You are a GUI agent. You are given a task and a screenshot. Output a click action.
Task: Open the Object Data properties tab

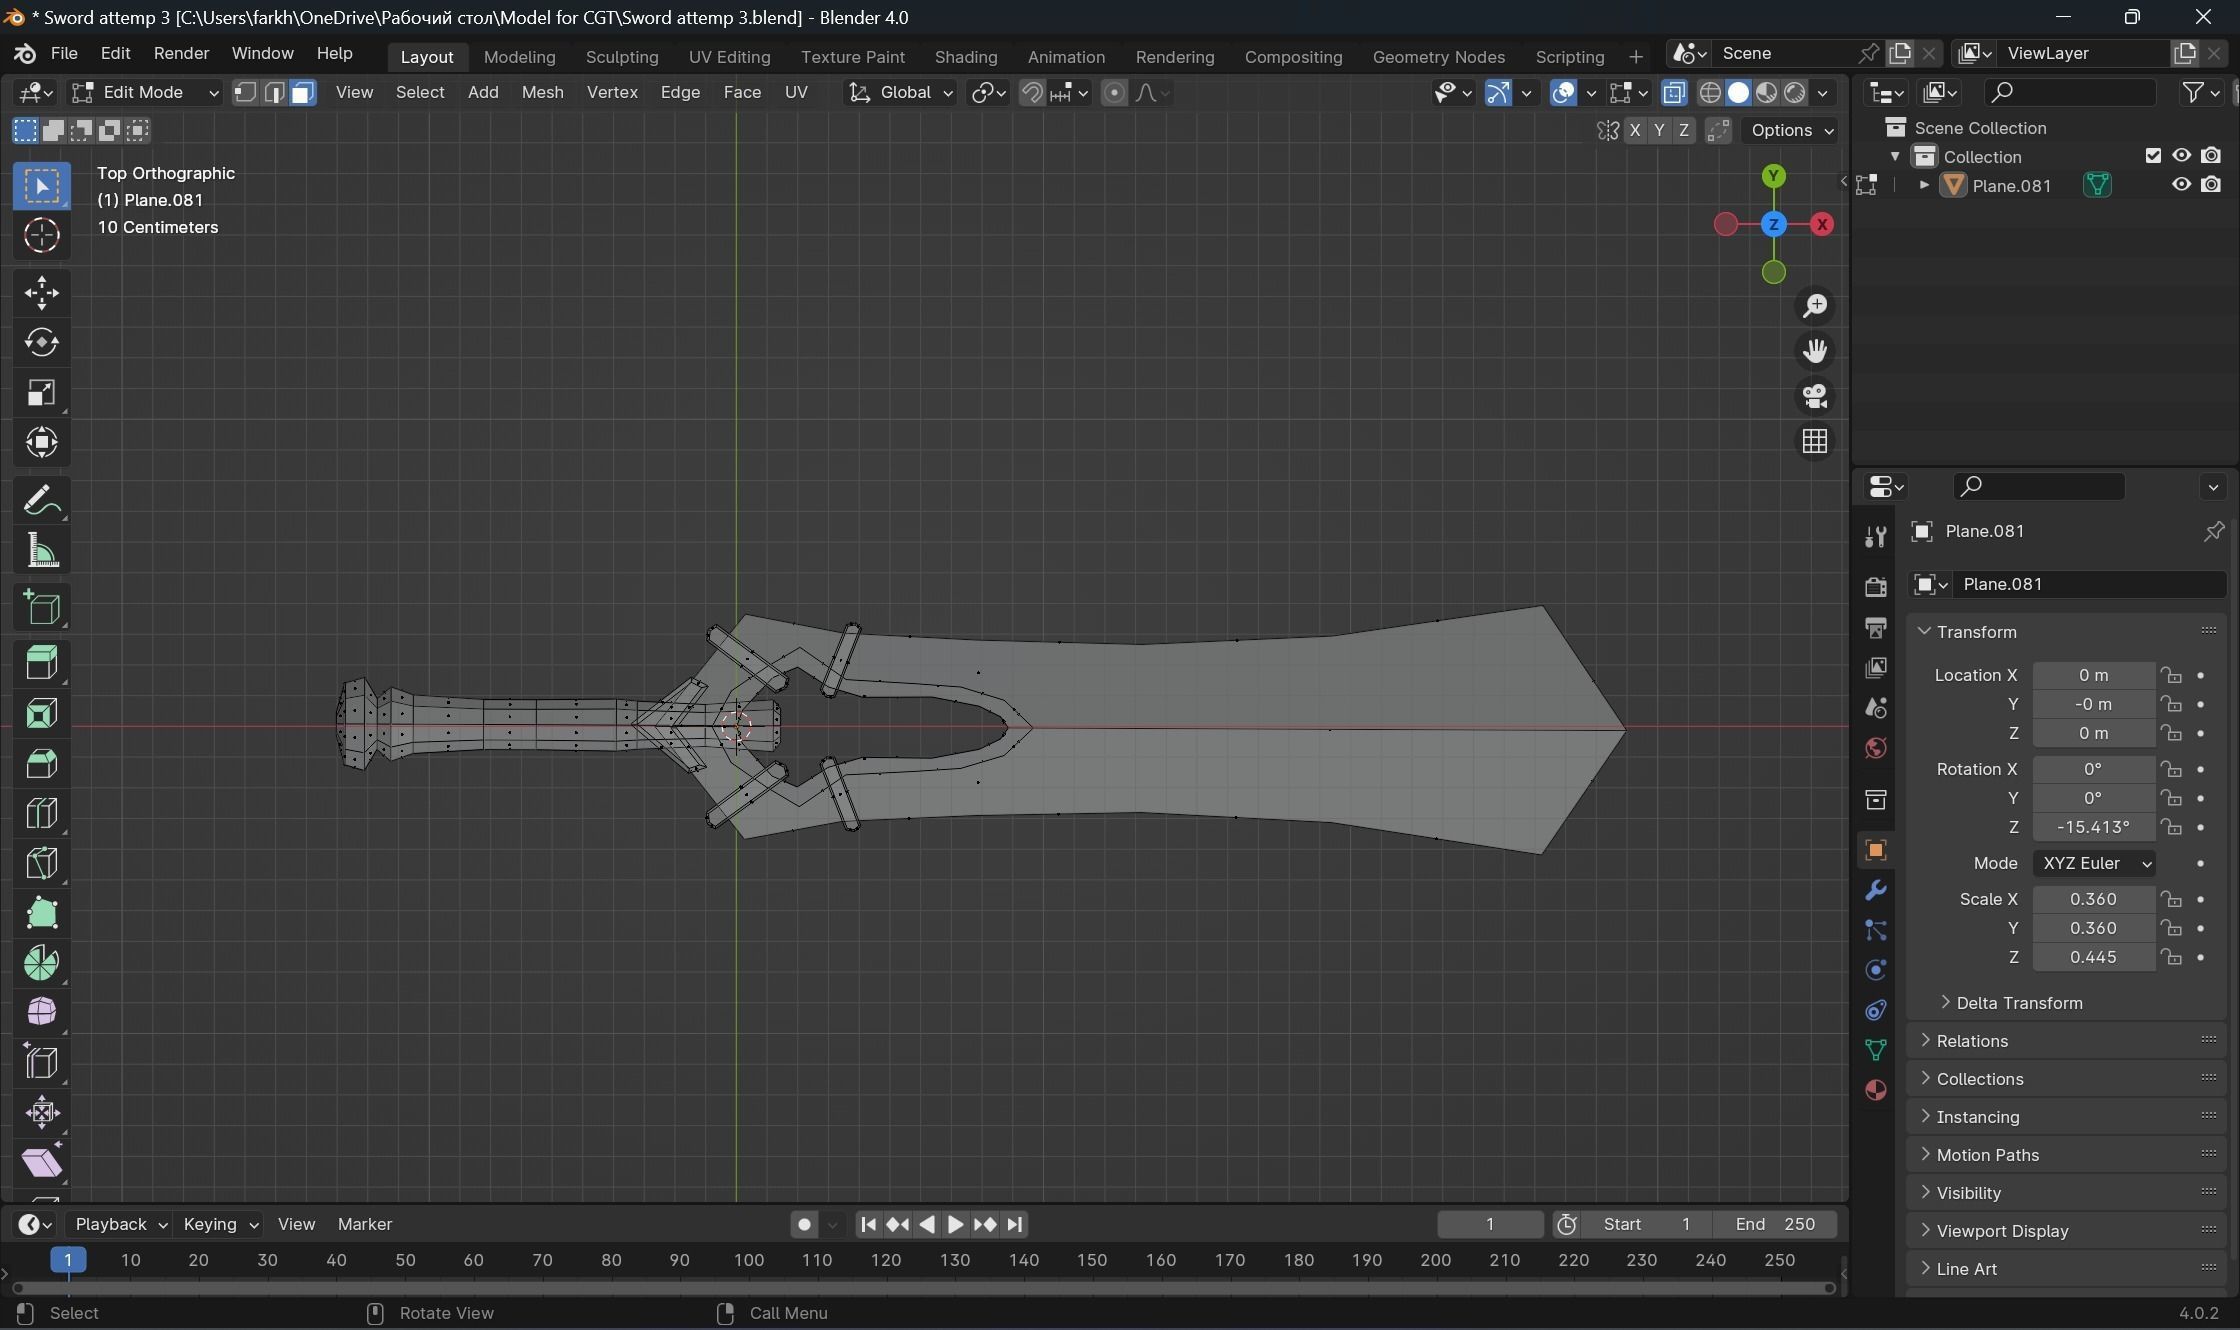tap(1875, 1049)
